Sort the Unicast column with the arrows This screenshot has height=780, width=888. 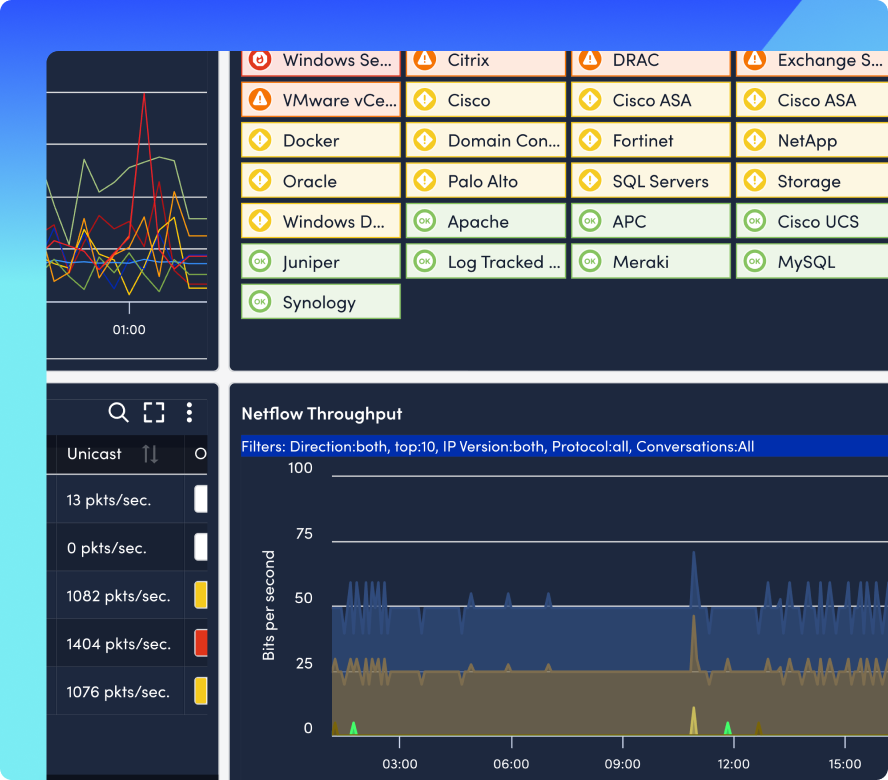pyautogui.click(x=150, y=454)
